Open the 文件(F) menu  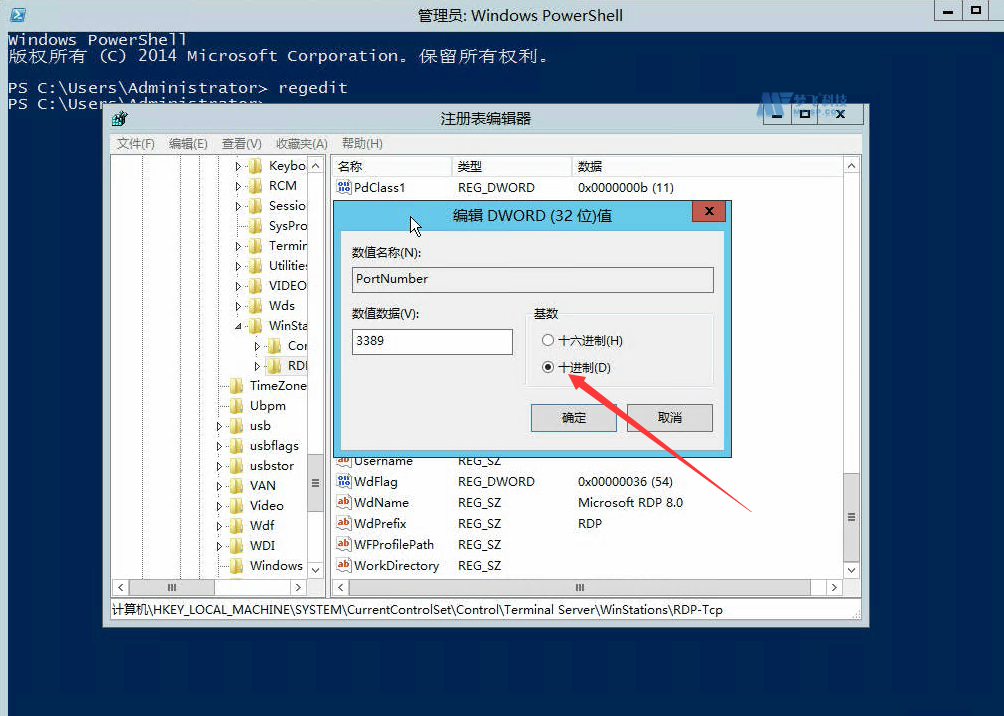(135, 144)
